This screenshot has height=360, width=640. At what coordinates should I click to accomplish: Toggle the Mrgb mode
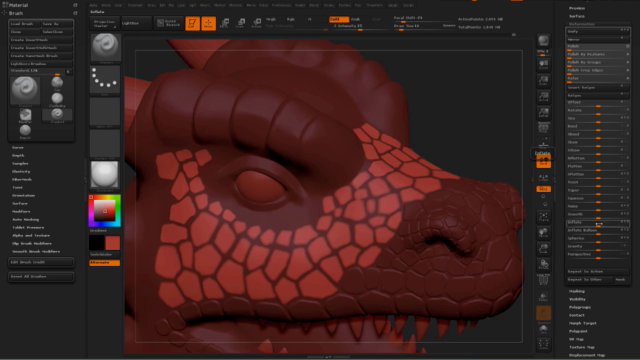[x=271, y=19]
